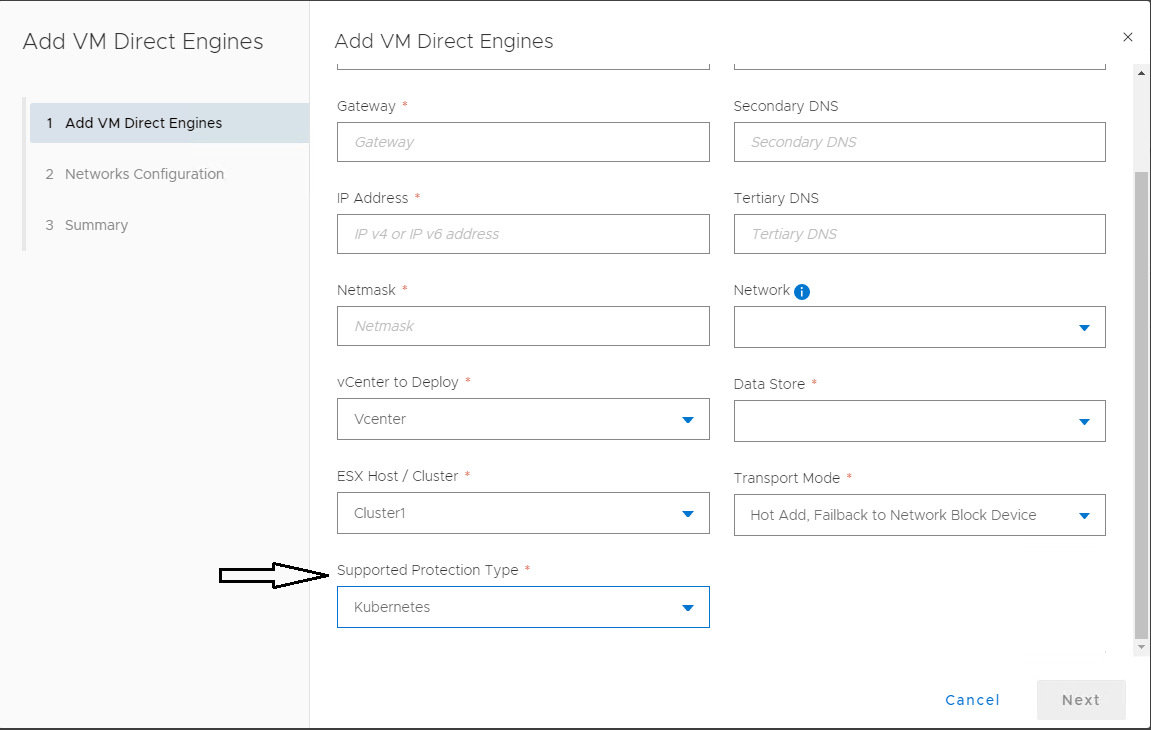Expand the ESX Host / Cluster dropdown
This screenshot has width=1151, height=730.
[523, 513]
